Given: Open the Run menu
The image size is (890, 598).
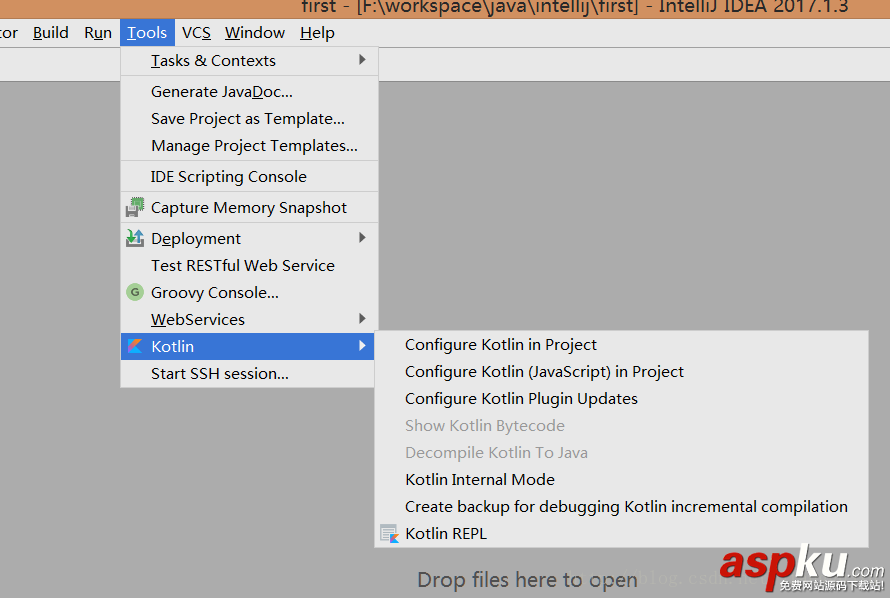Looking at the screenshot, I should tap(98, 33).
